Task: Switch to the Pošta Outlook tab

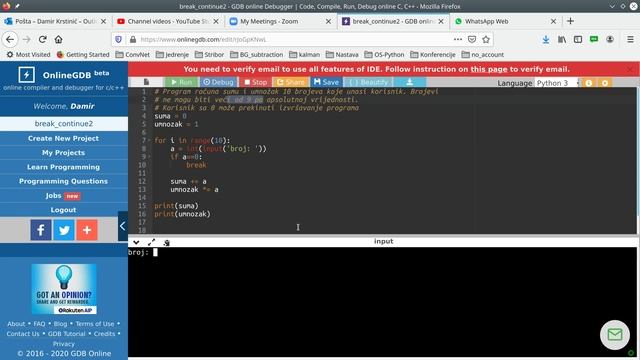Action: [55, 21]
